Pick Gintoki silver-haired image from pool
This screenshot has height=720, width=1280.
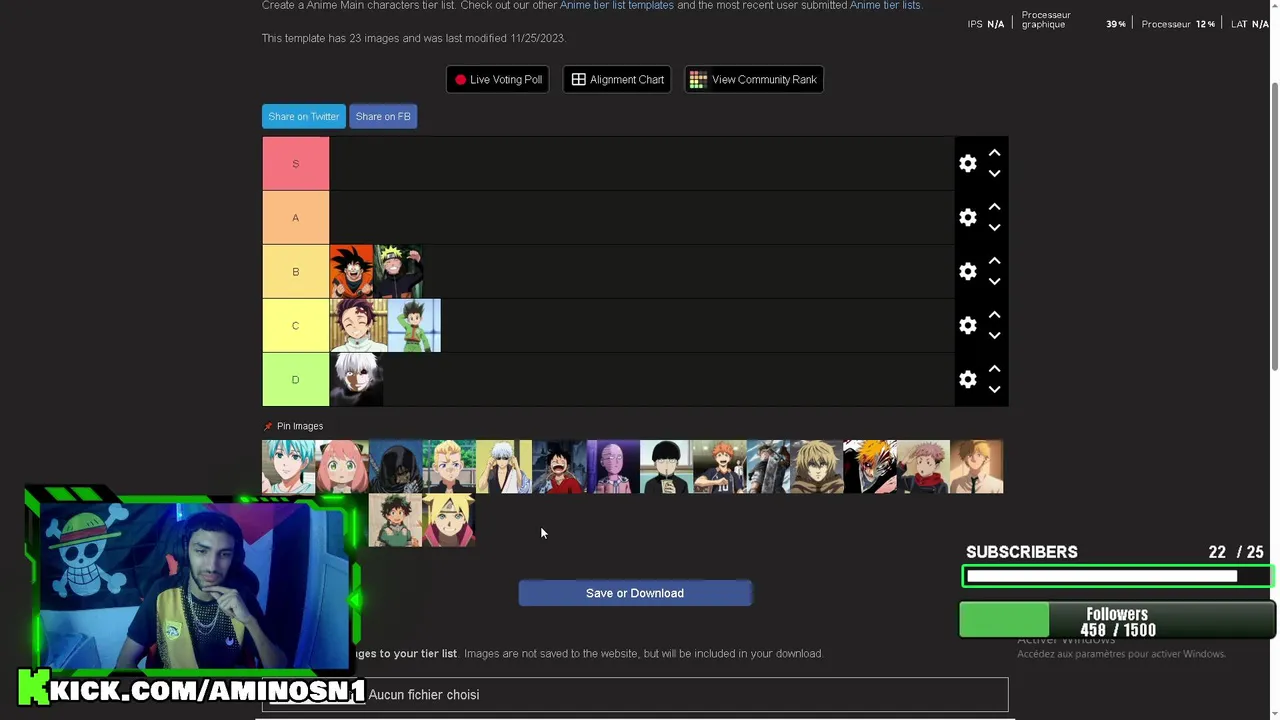click(503, 467)
